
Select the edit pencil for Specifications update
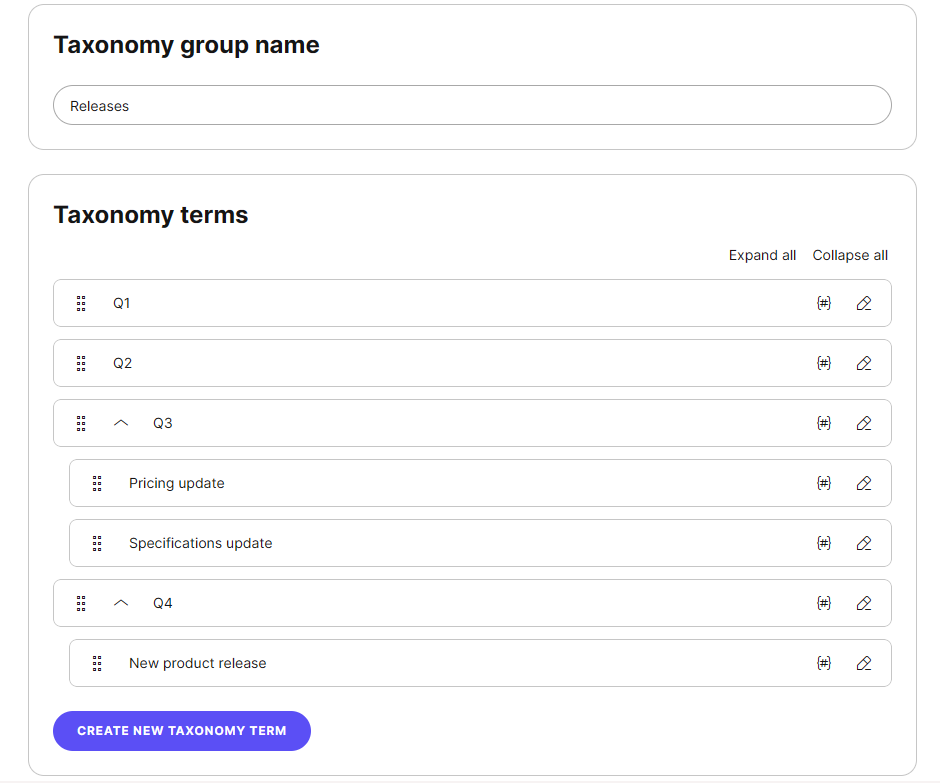864,543
